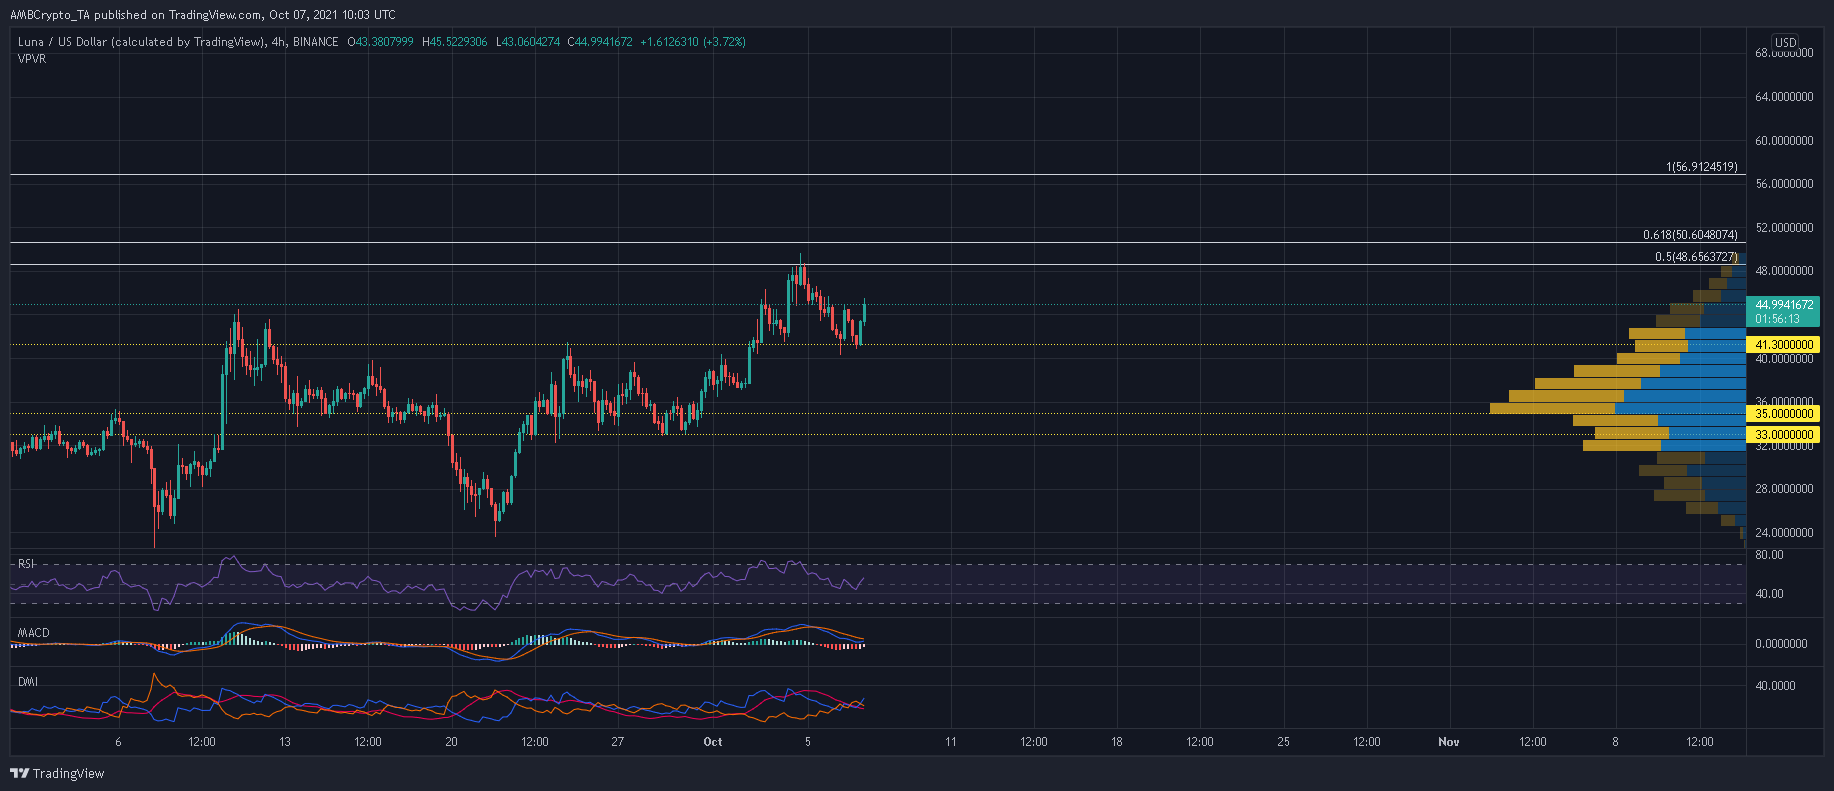Click the Nov date label on time axis

pyautogui.click(x=1449, y=742)
